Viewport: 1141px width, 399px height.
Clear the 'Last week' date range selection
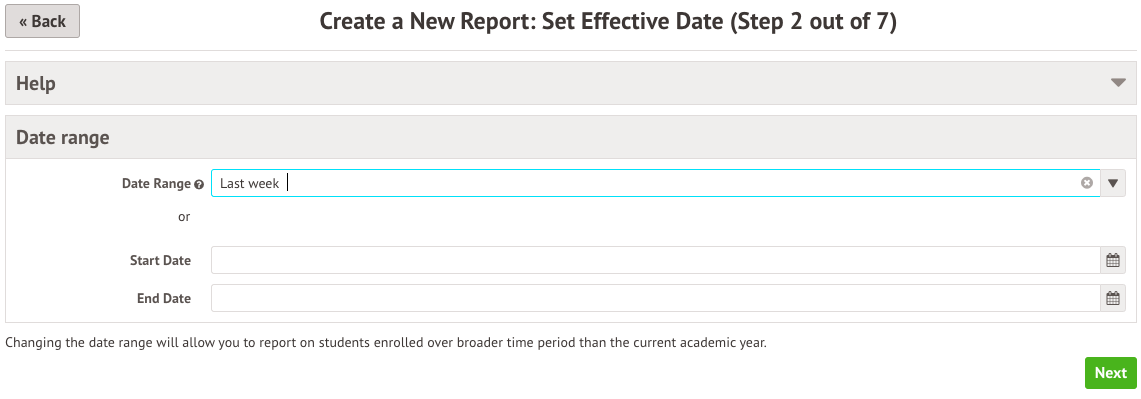point(1086,183)
